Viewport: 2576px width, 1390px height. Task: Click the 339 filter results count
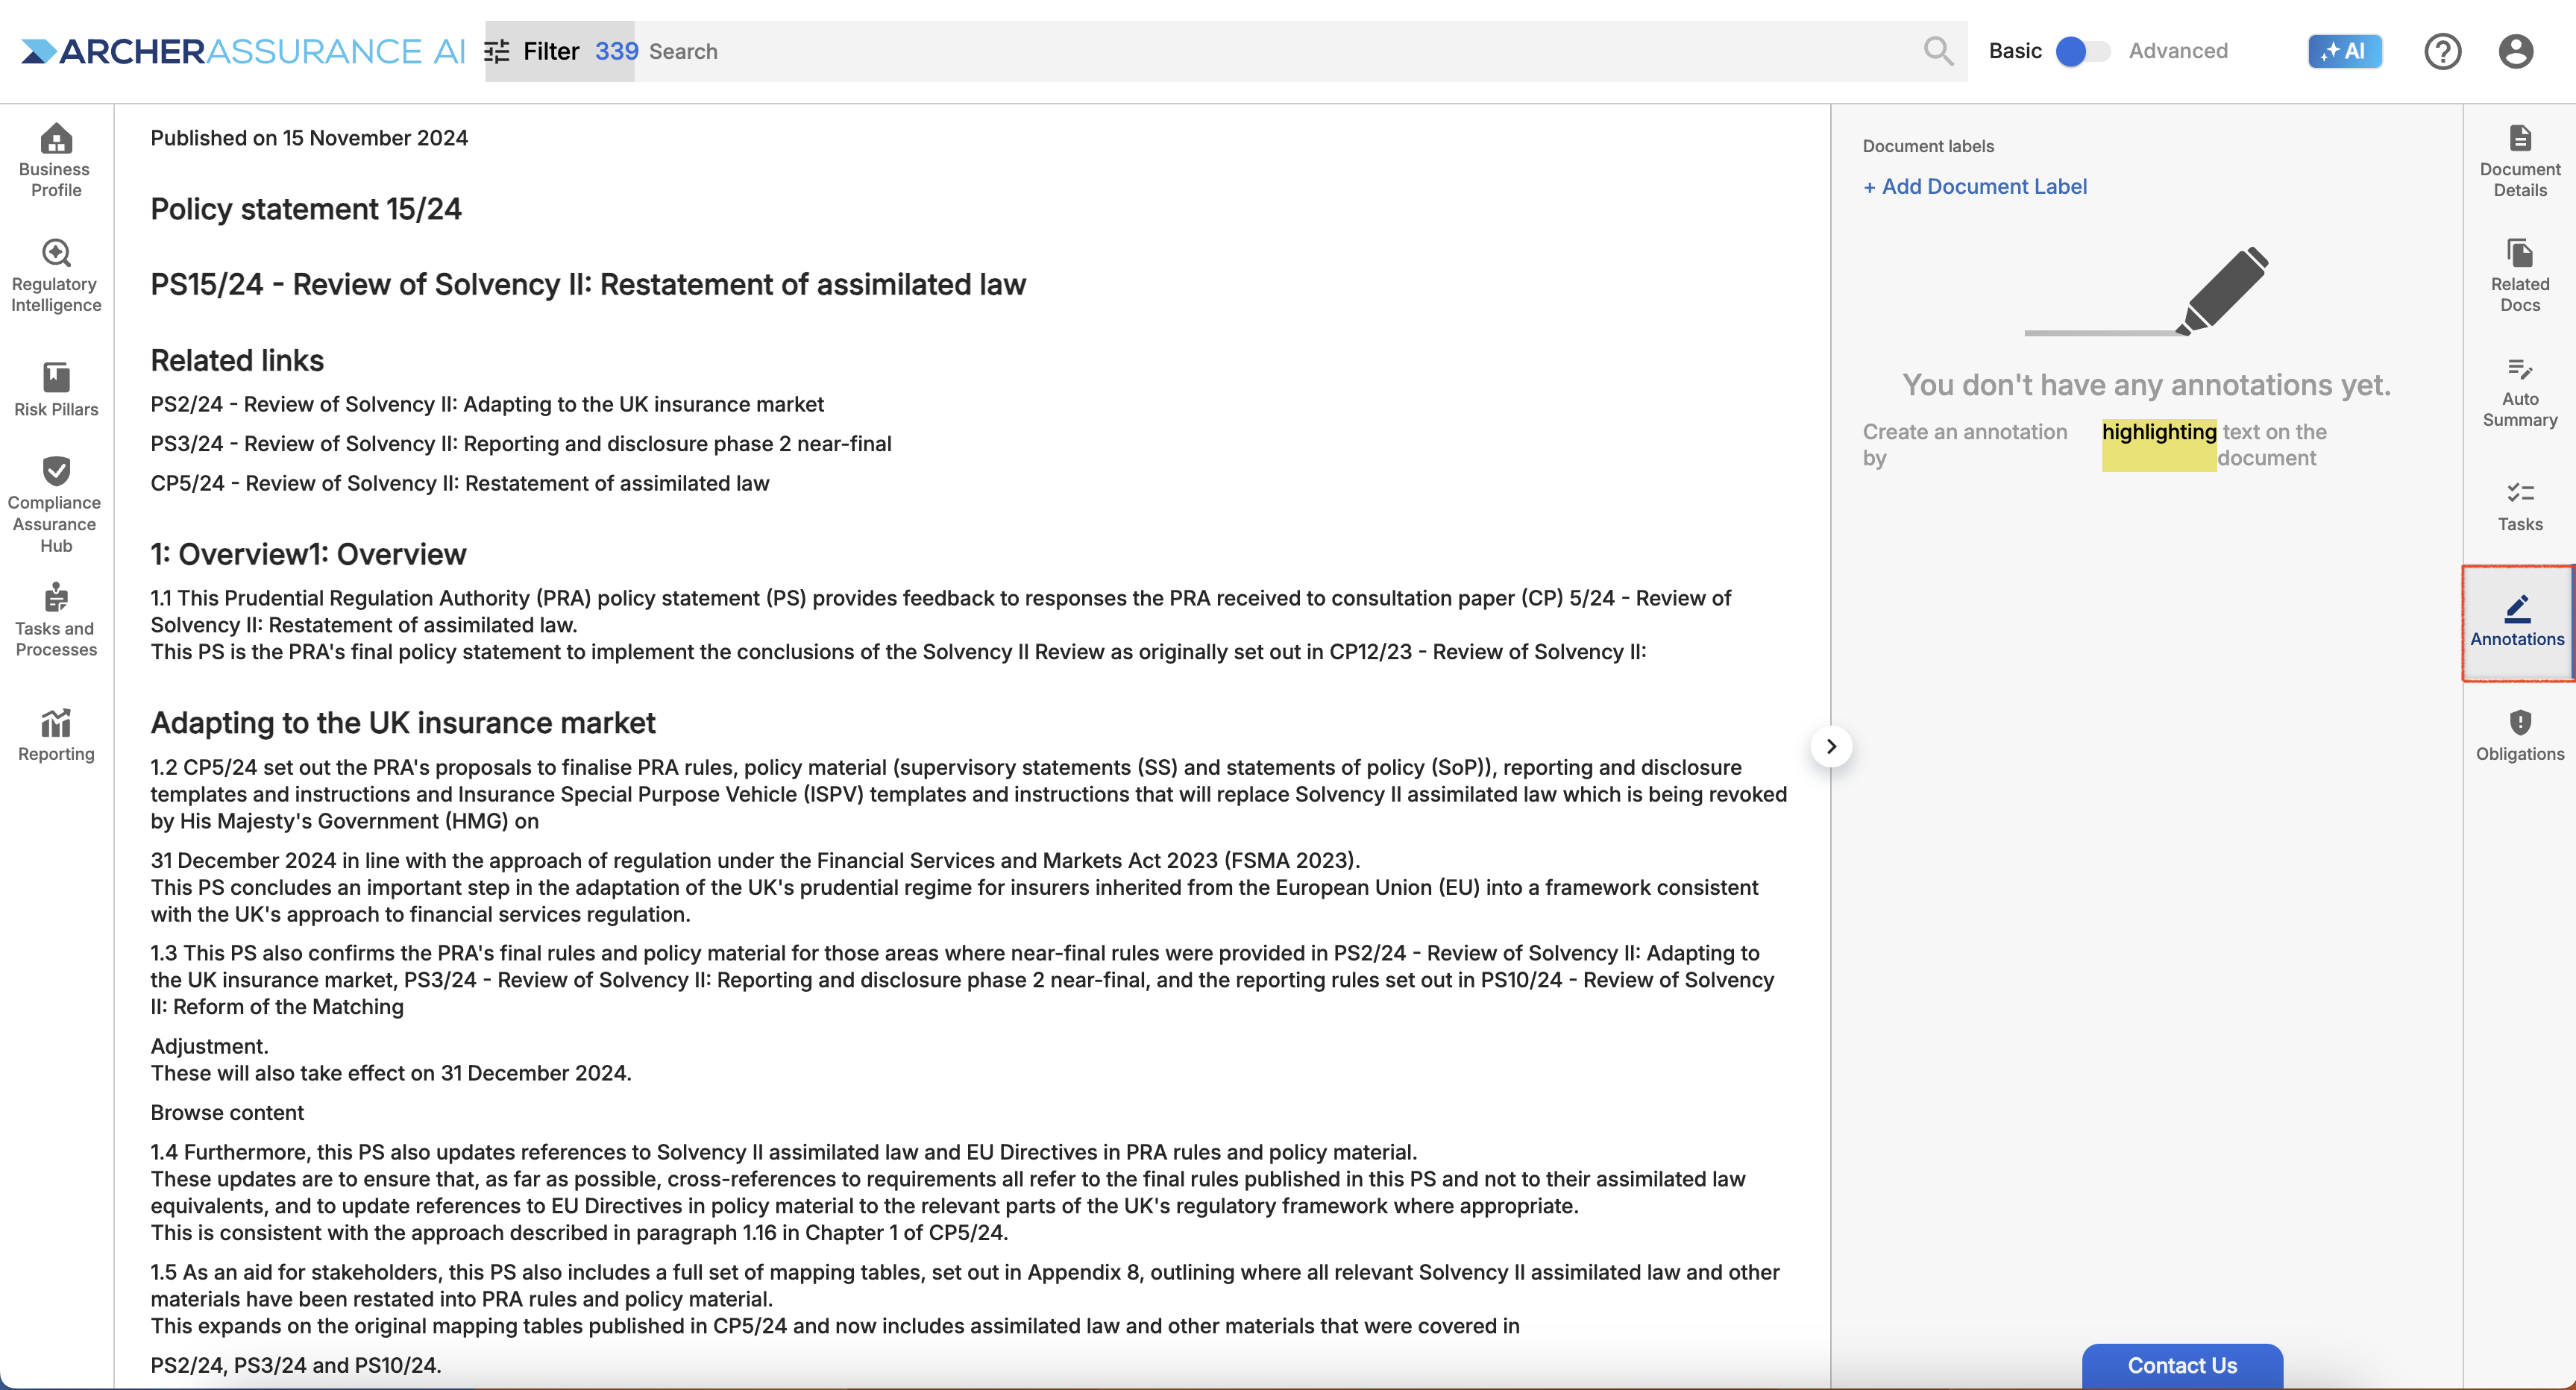(x=616, y=51)
